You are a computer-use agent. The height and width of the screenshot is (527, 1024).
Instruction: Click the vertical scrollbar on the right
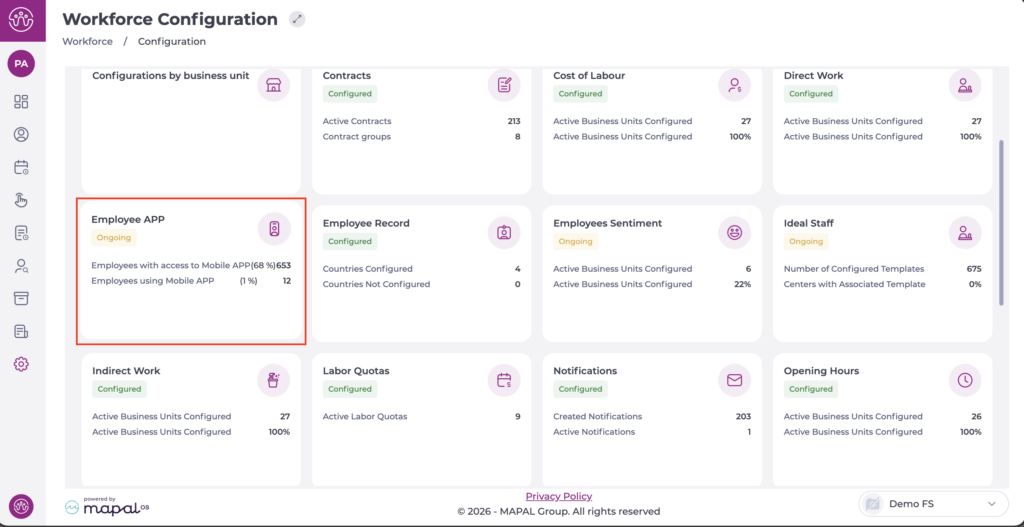pyautogui.click(x=1001, y=222)
